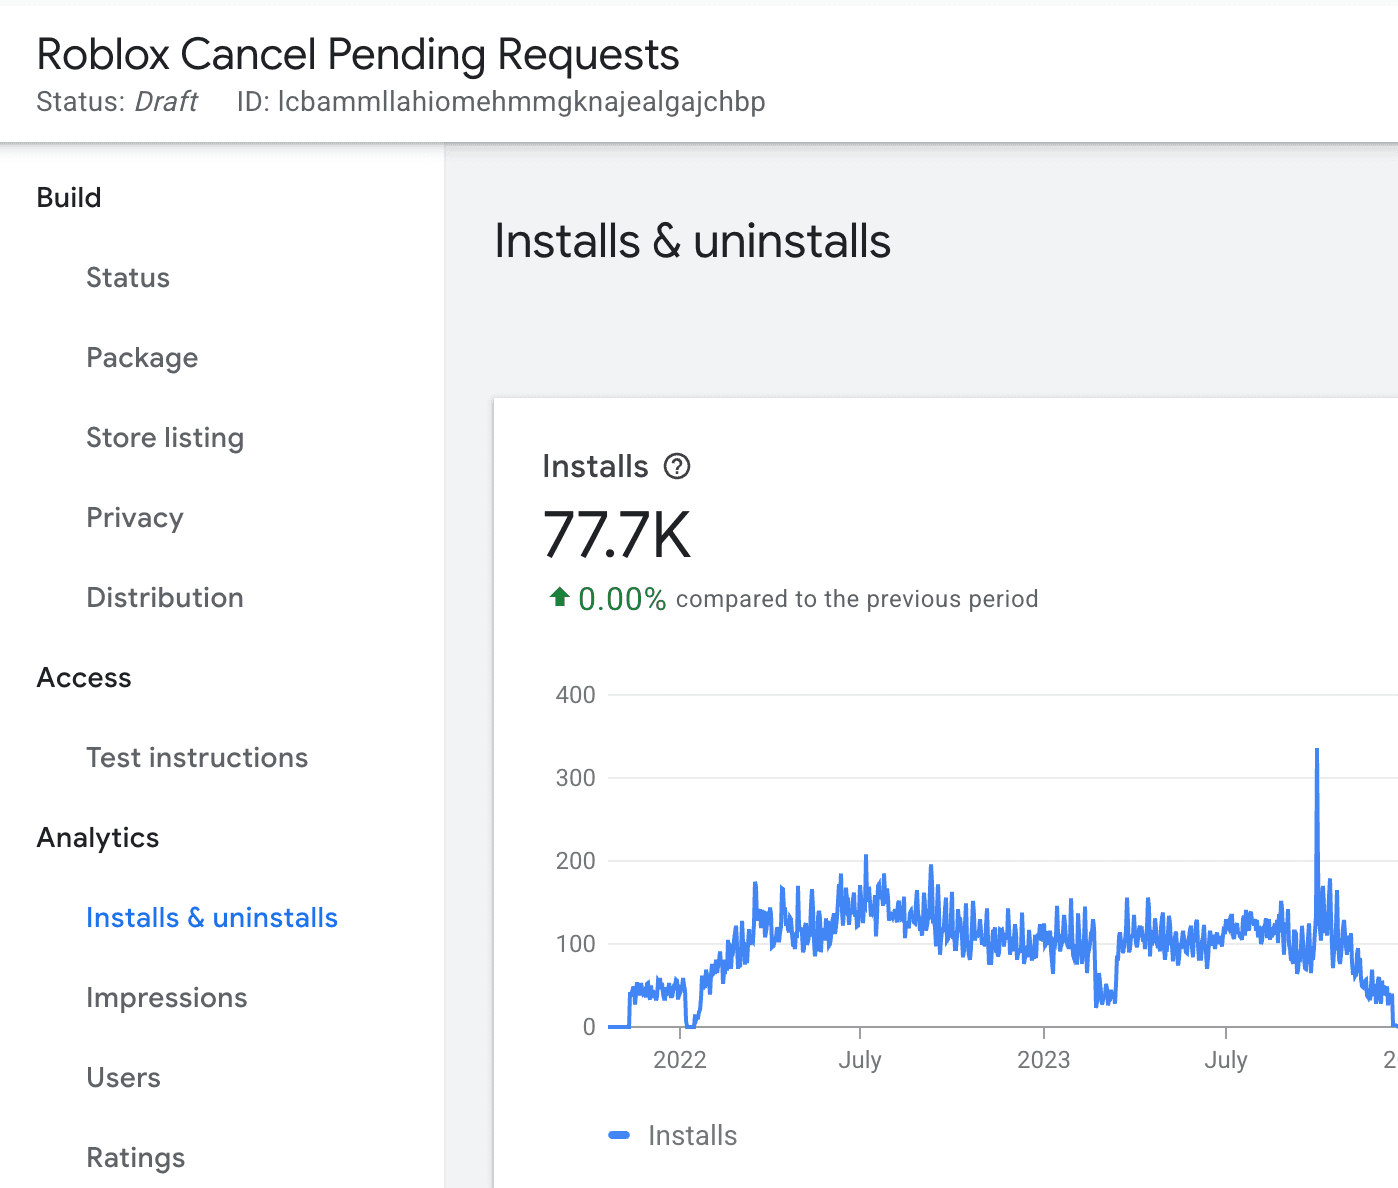Open the Privacy section
Viewport: 1398px width, 1188px height.
tap(135, 517)
